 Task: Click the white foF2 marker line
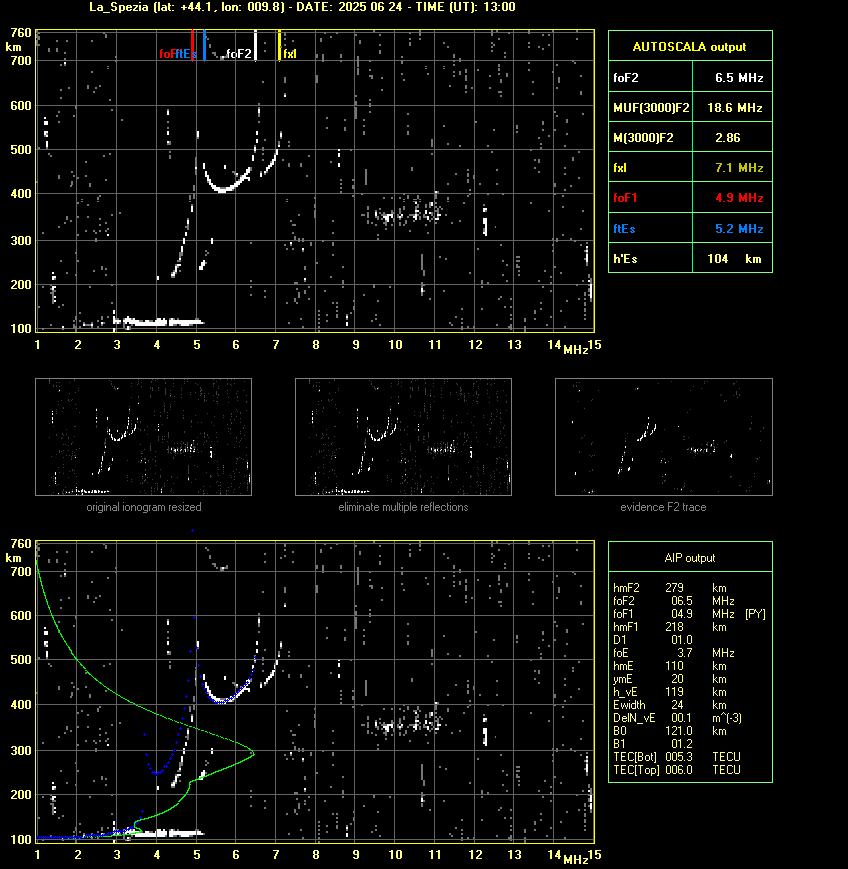tap(255, 45)
